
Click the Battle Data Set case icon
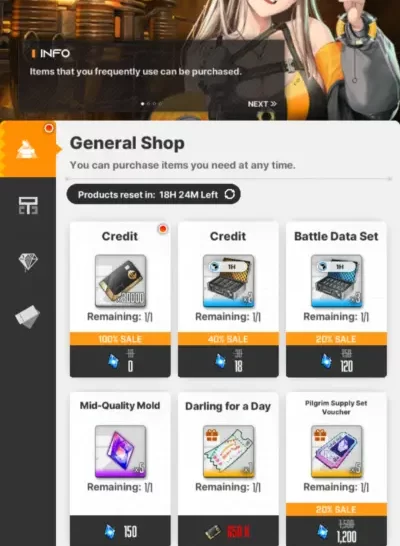[336, 281]
